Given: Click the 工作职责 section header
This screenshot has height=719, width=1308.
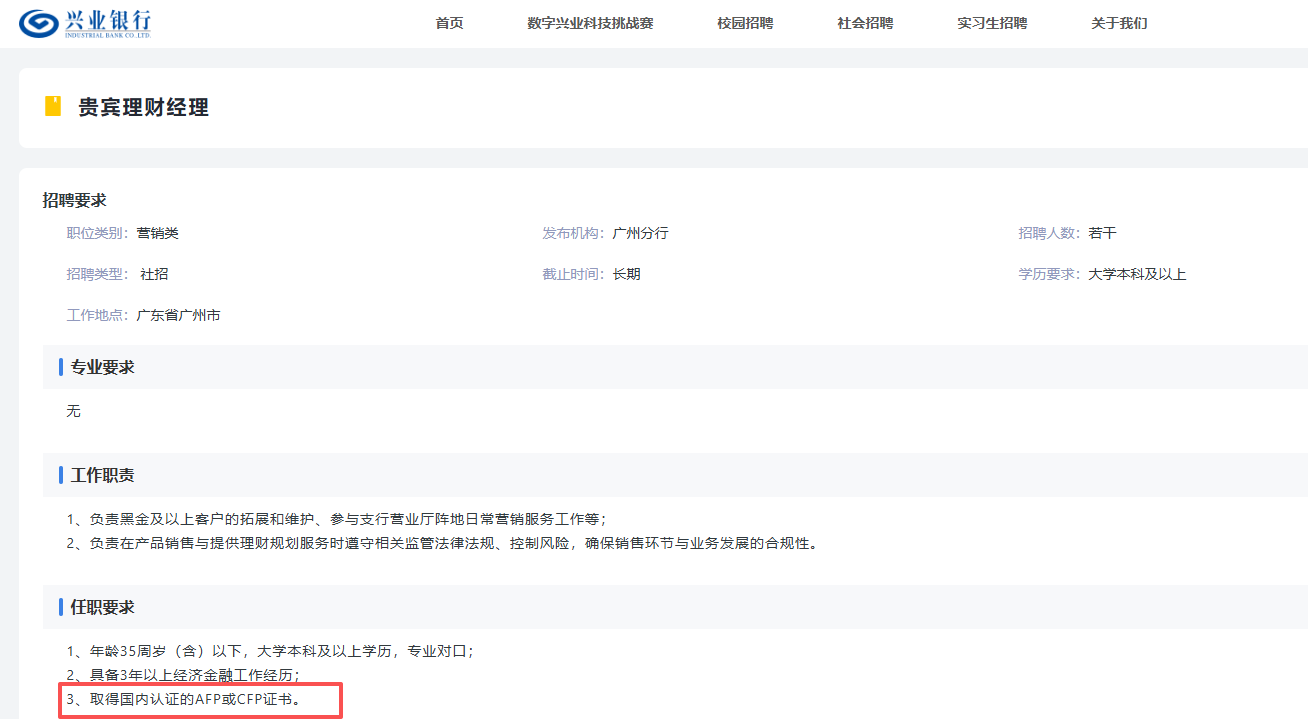Looking at the screenshot, I should [102, 475].
